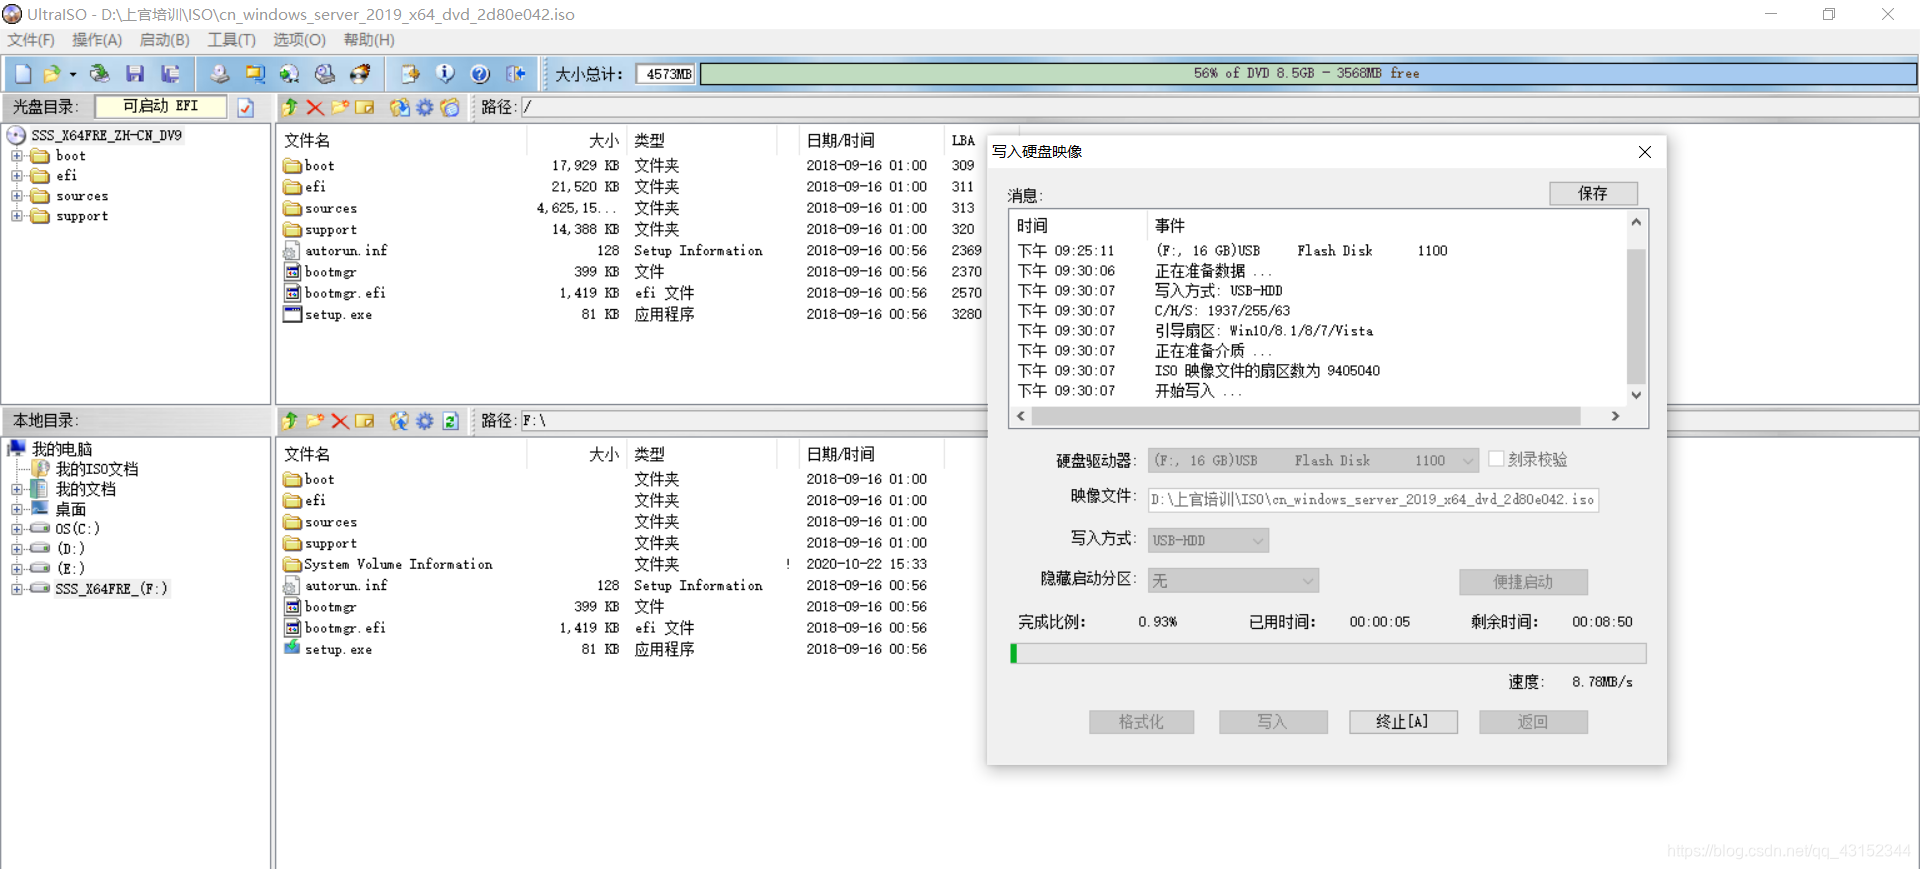1920x869 pixels.
Task: Go up a level in disc directory
Action: tap(290, 107)
